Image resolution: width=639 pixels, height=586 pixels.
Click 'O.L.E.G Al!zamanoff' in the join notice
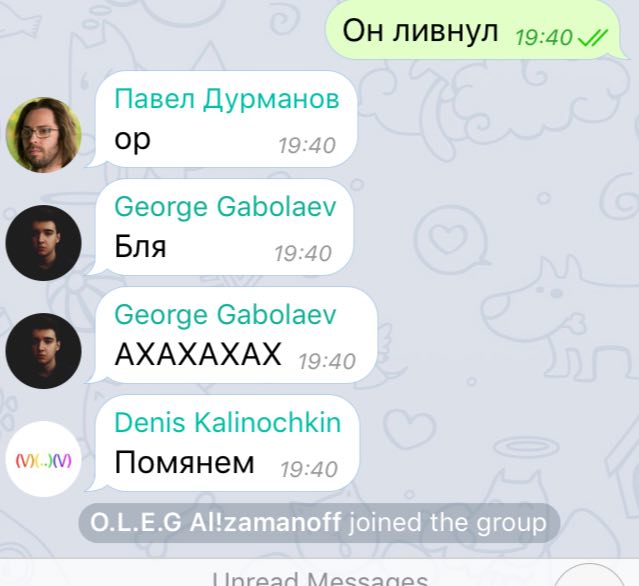point(215,523)
